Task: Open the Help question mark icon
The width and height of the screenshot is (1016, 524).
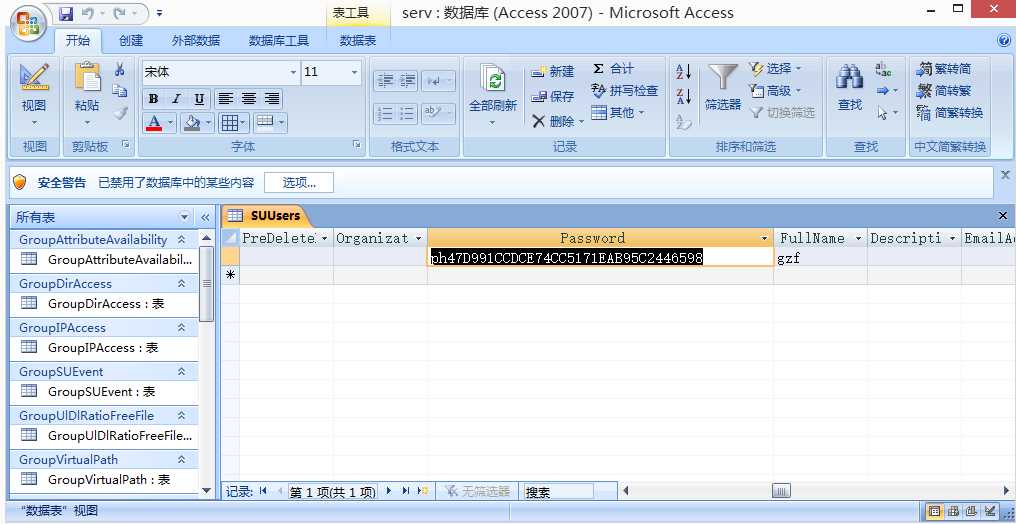Action: click(1004, 40)
